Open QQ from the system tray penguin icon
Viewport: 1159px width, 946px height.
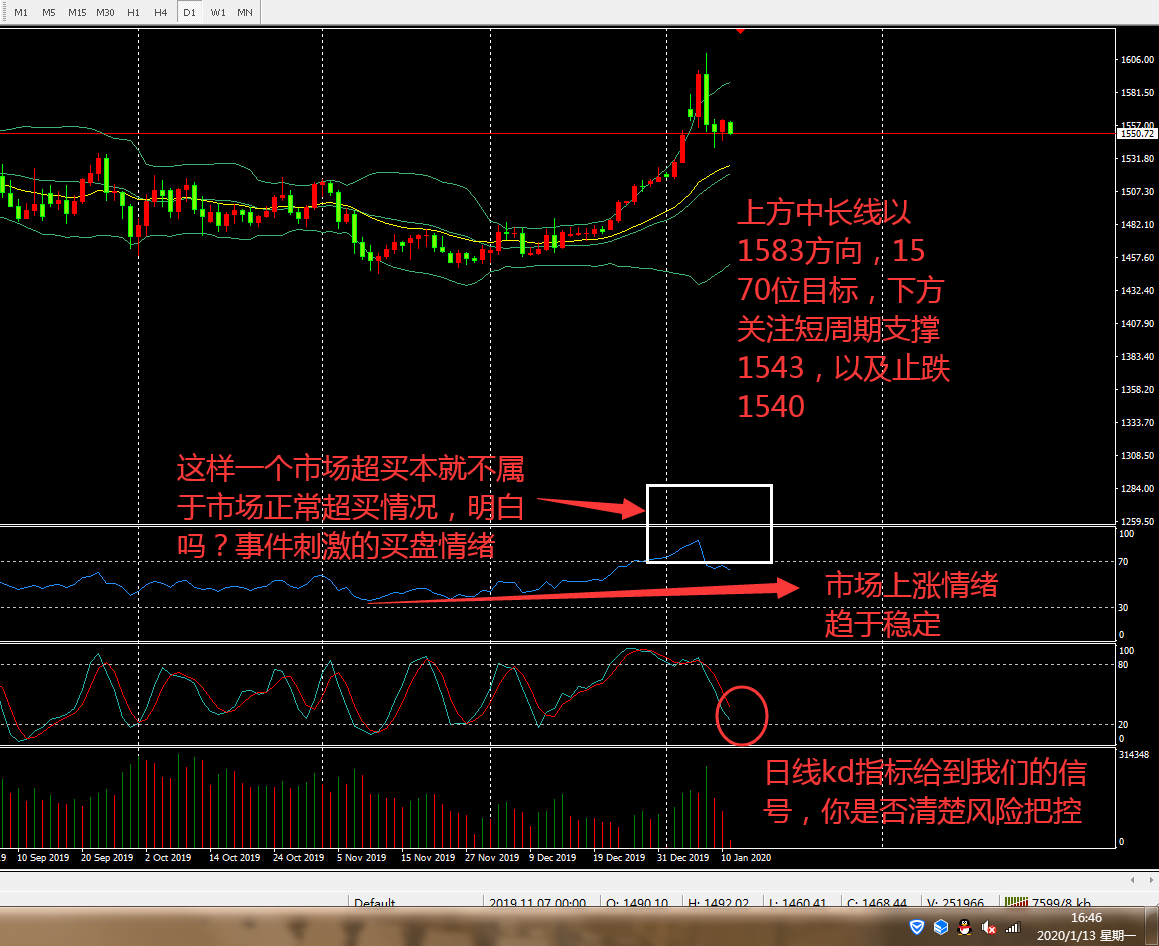[x=966, y=927]
